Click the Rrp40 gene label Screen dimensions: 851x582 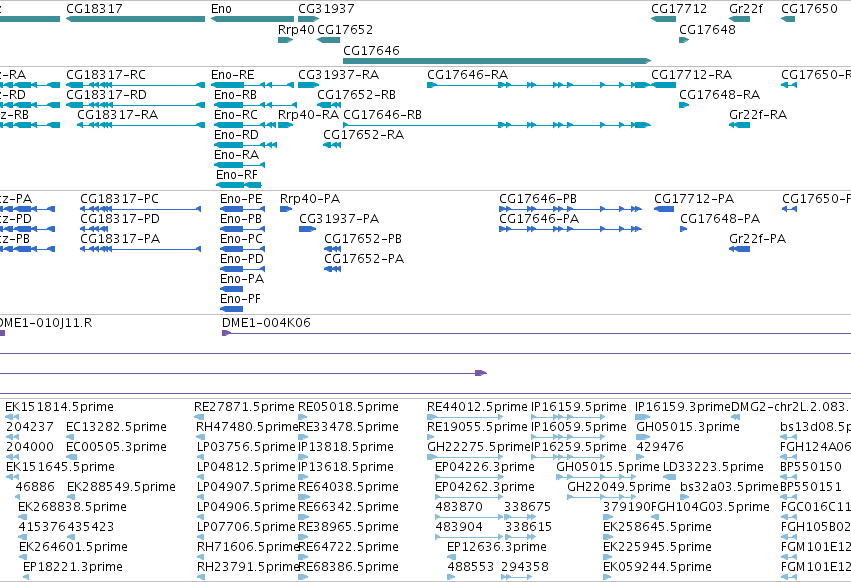[296, 30]
